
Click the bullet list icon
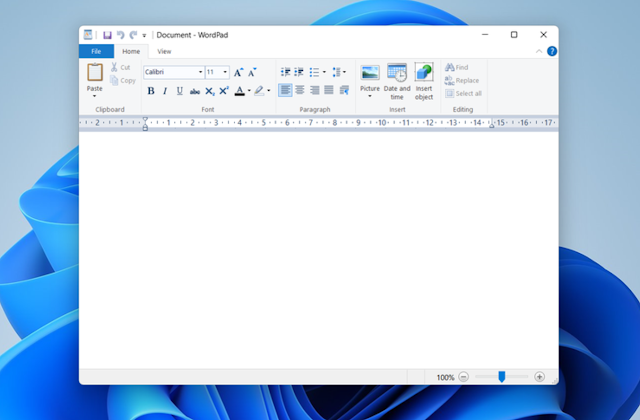click(x=314, y=72)
